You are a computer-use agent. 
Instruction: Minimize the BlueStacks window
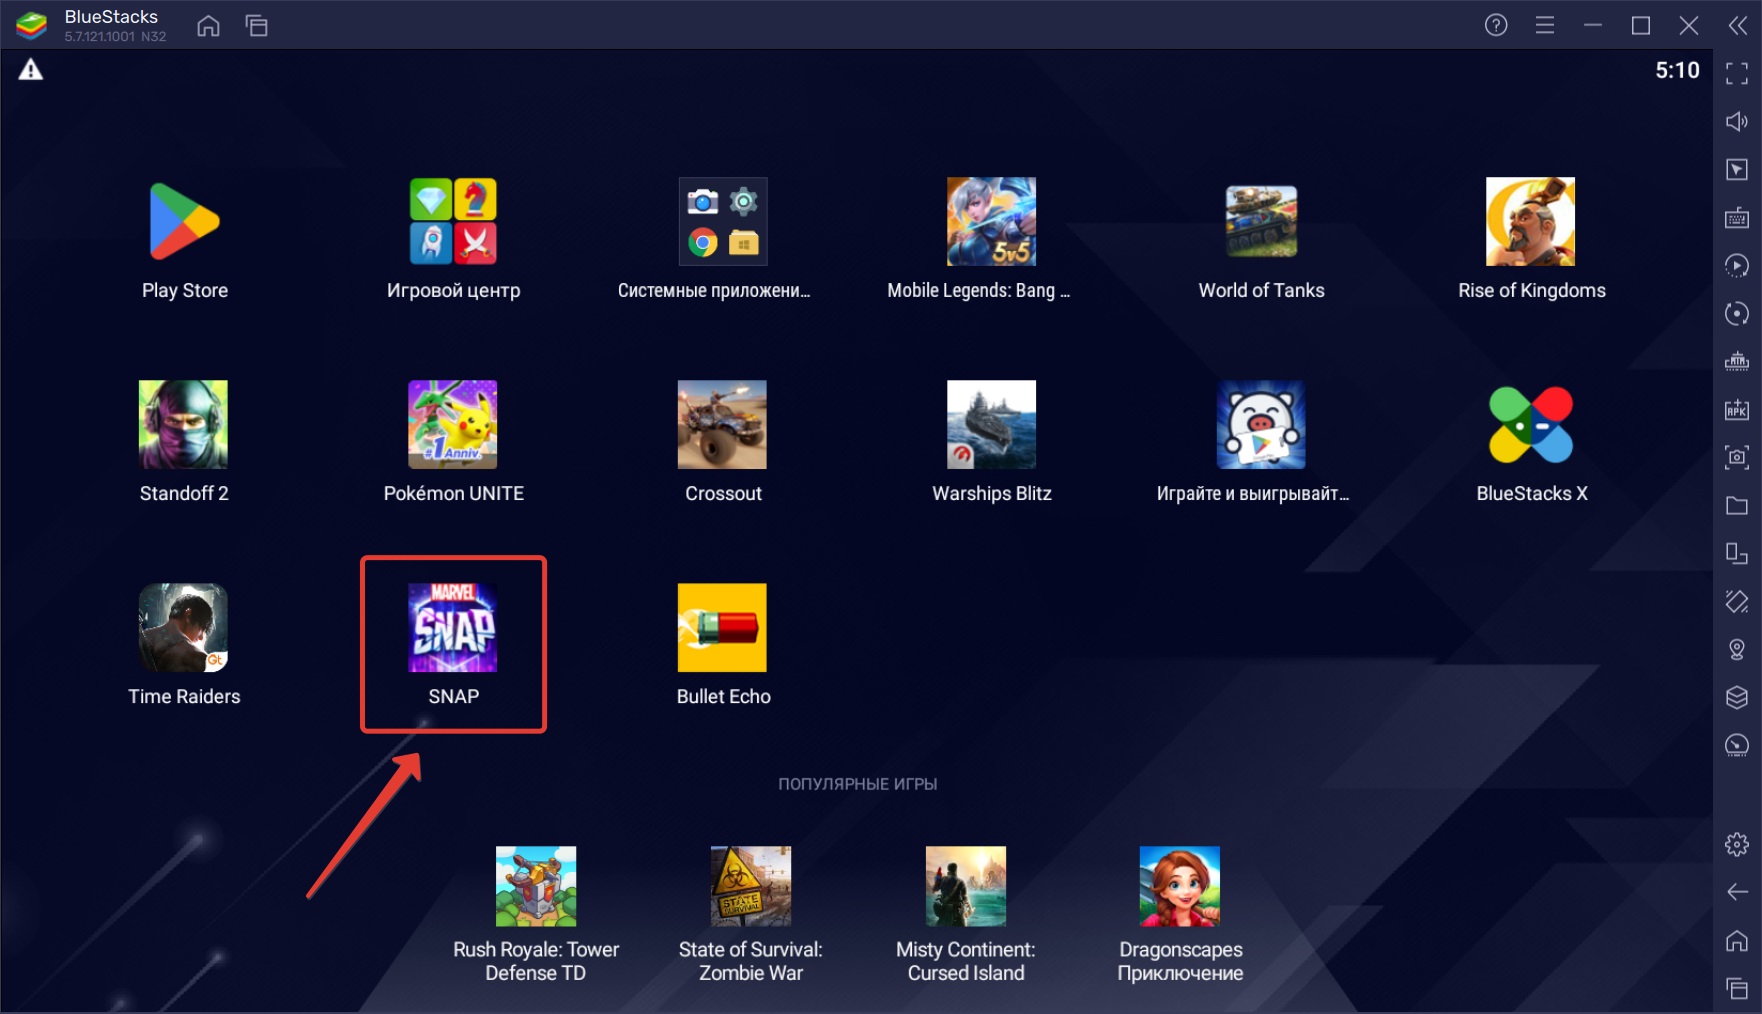(x=1593, y=25)
